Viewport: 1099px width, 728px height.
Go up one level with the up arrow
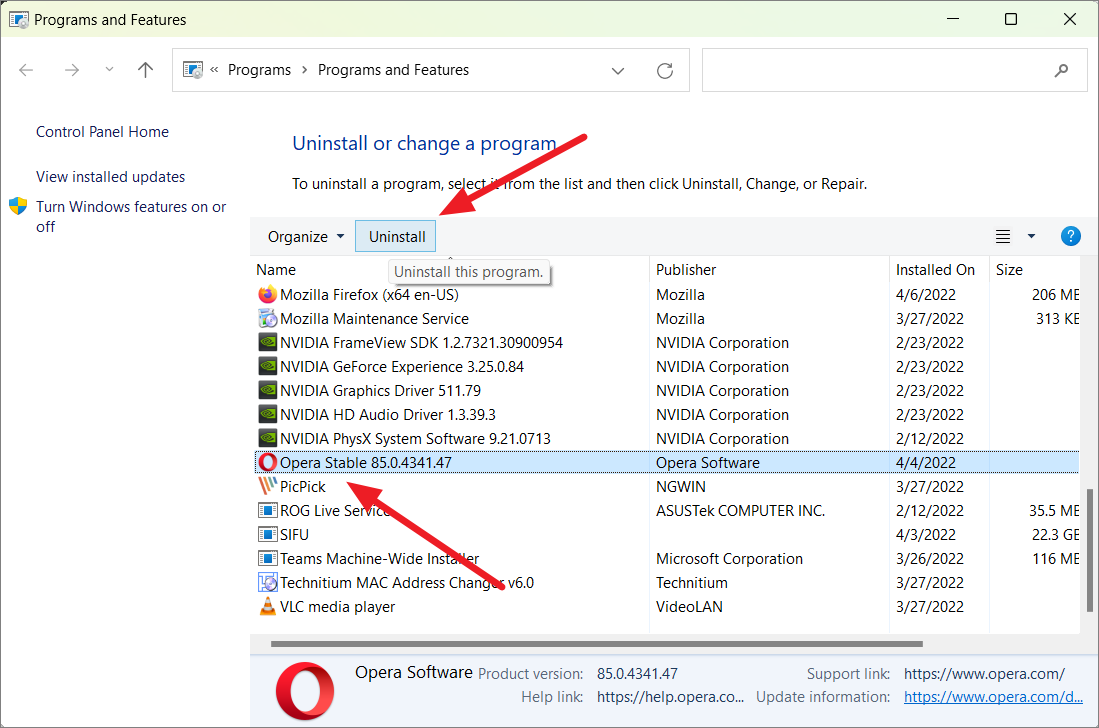[145, 69]
